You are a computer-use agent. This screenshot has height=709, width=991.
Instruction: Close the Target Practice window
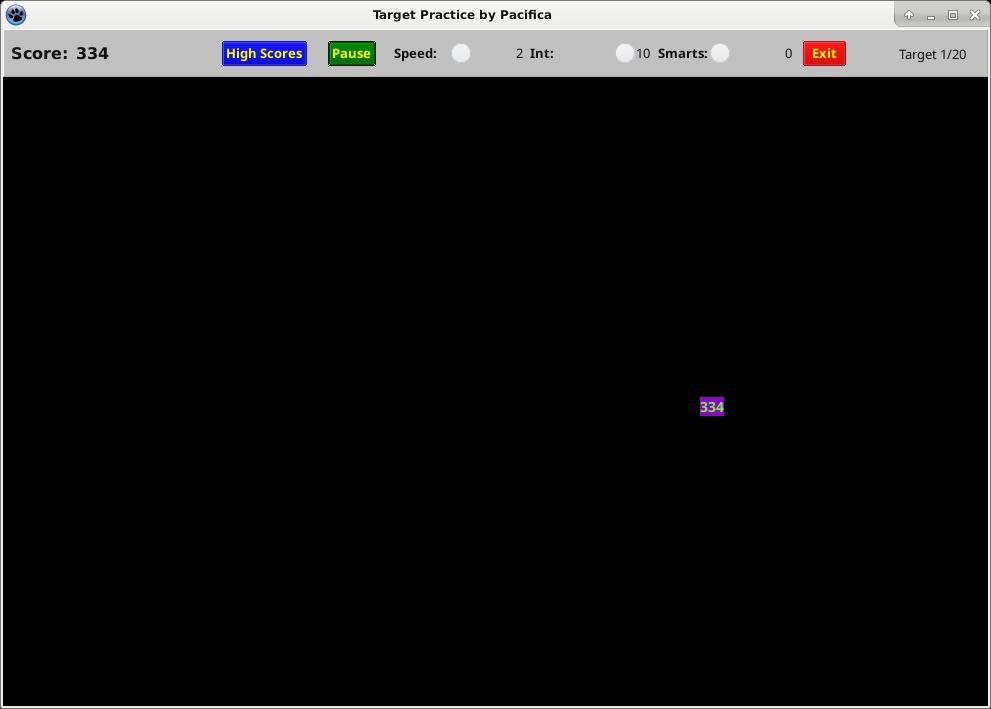tap(975, 15)
